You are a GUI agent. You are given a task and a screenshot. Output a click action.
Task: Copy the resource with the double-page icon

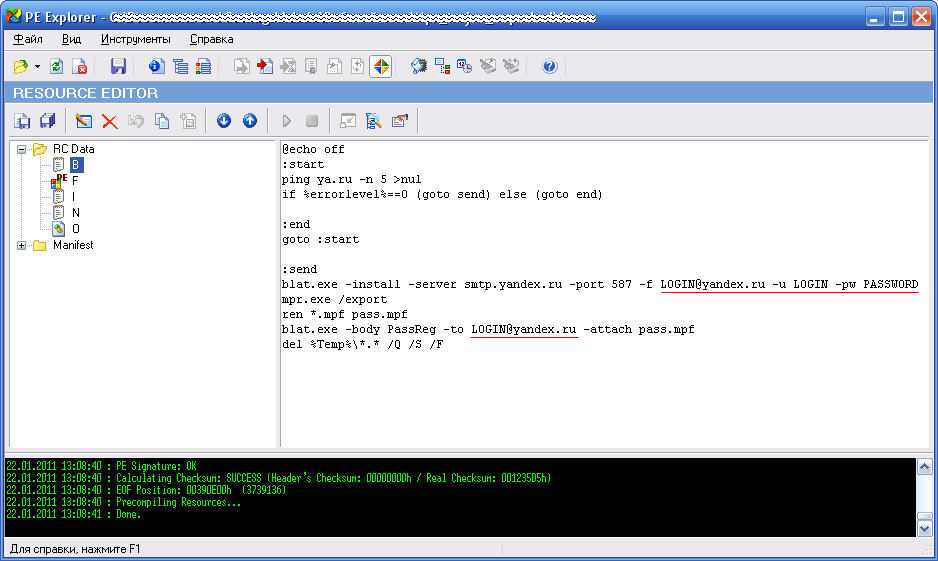162,121
